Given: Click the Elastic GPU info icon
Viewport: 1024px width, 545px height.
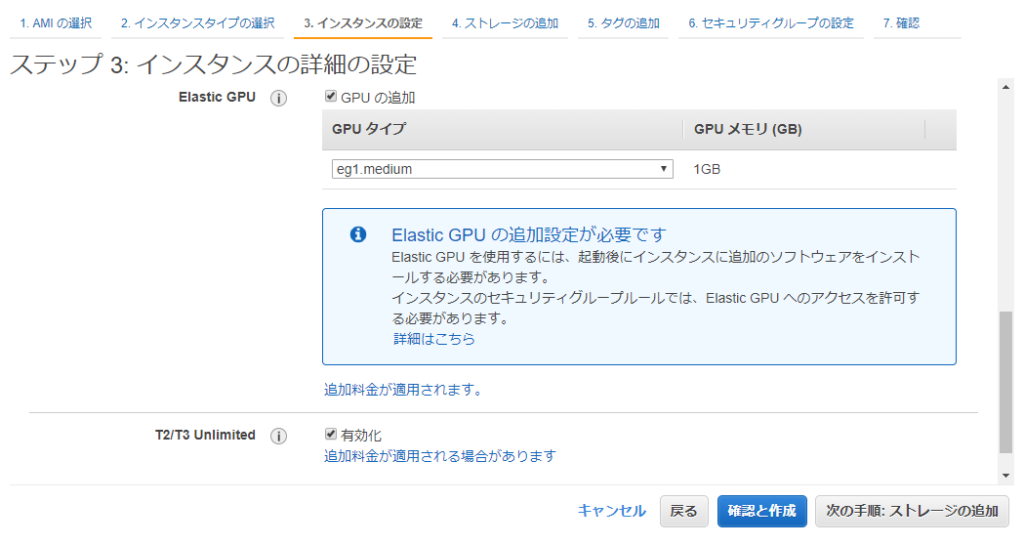Looking at the screenshot, I should (279, 98).
